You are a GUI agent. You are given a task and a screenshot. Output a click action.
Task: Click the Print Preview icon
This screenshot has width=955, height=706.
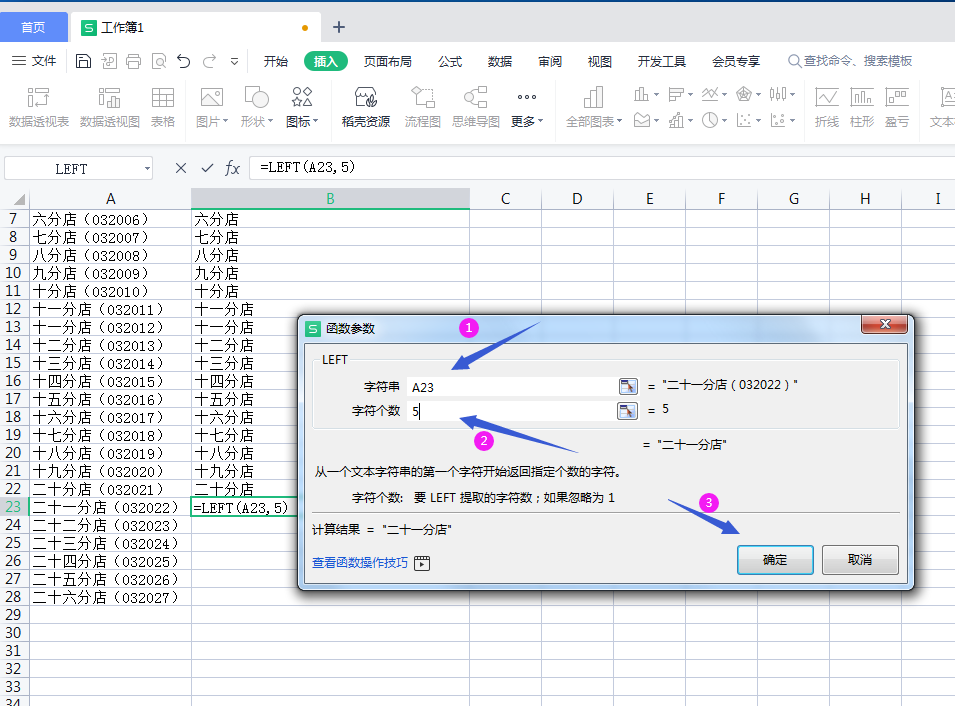click(x=159, y=61)
